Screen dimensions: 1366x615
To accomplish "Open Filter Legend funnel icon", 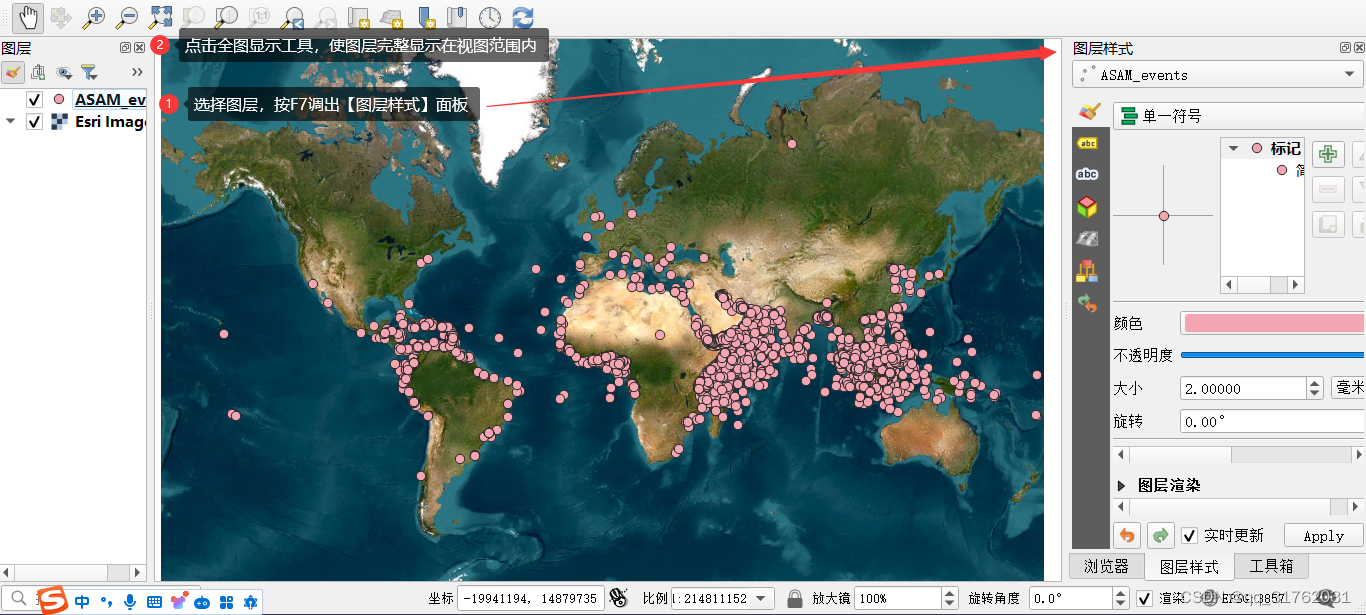I will [89, 72].
